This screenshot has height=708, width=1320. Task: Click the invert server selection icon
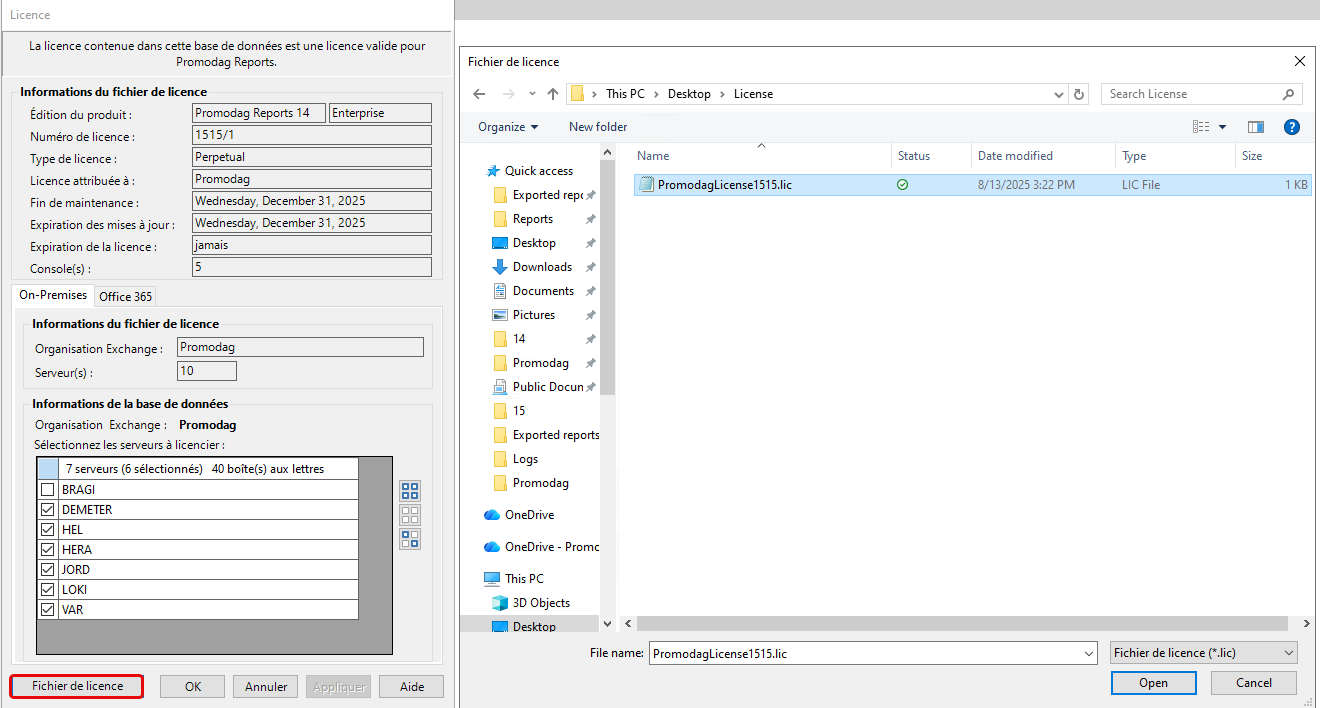(410, 539)
